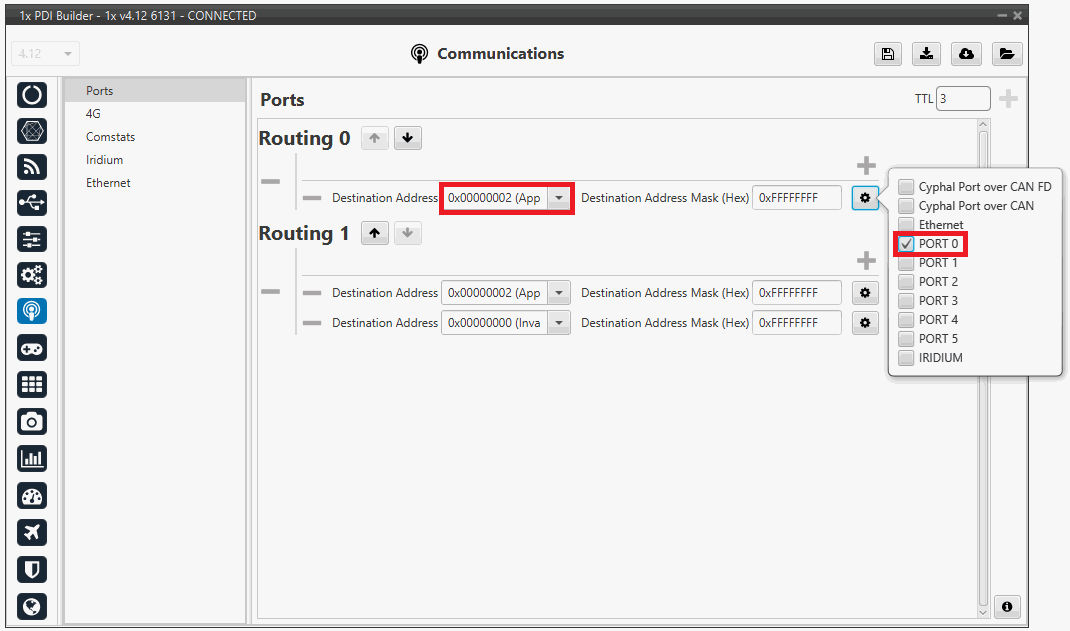The width and height of the screenshot is (1070, 631).
Task: Click the info button at bottom right
Action: [1007, 607]
